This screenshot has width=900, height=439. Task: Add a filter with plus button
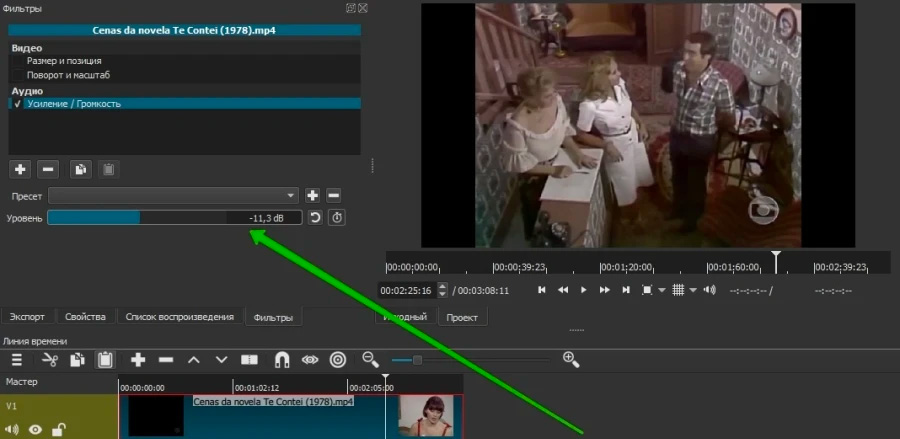pyautogui.click(x=20, y=169)
